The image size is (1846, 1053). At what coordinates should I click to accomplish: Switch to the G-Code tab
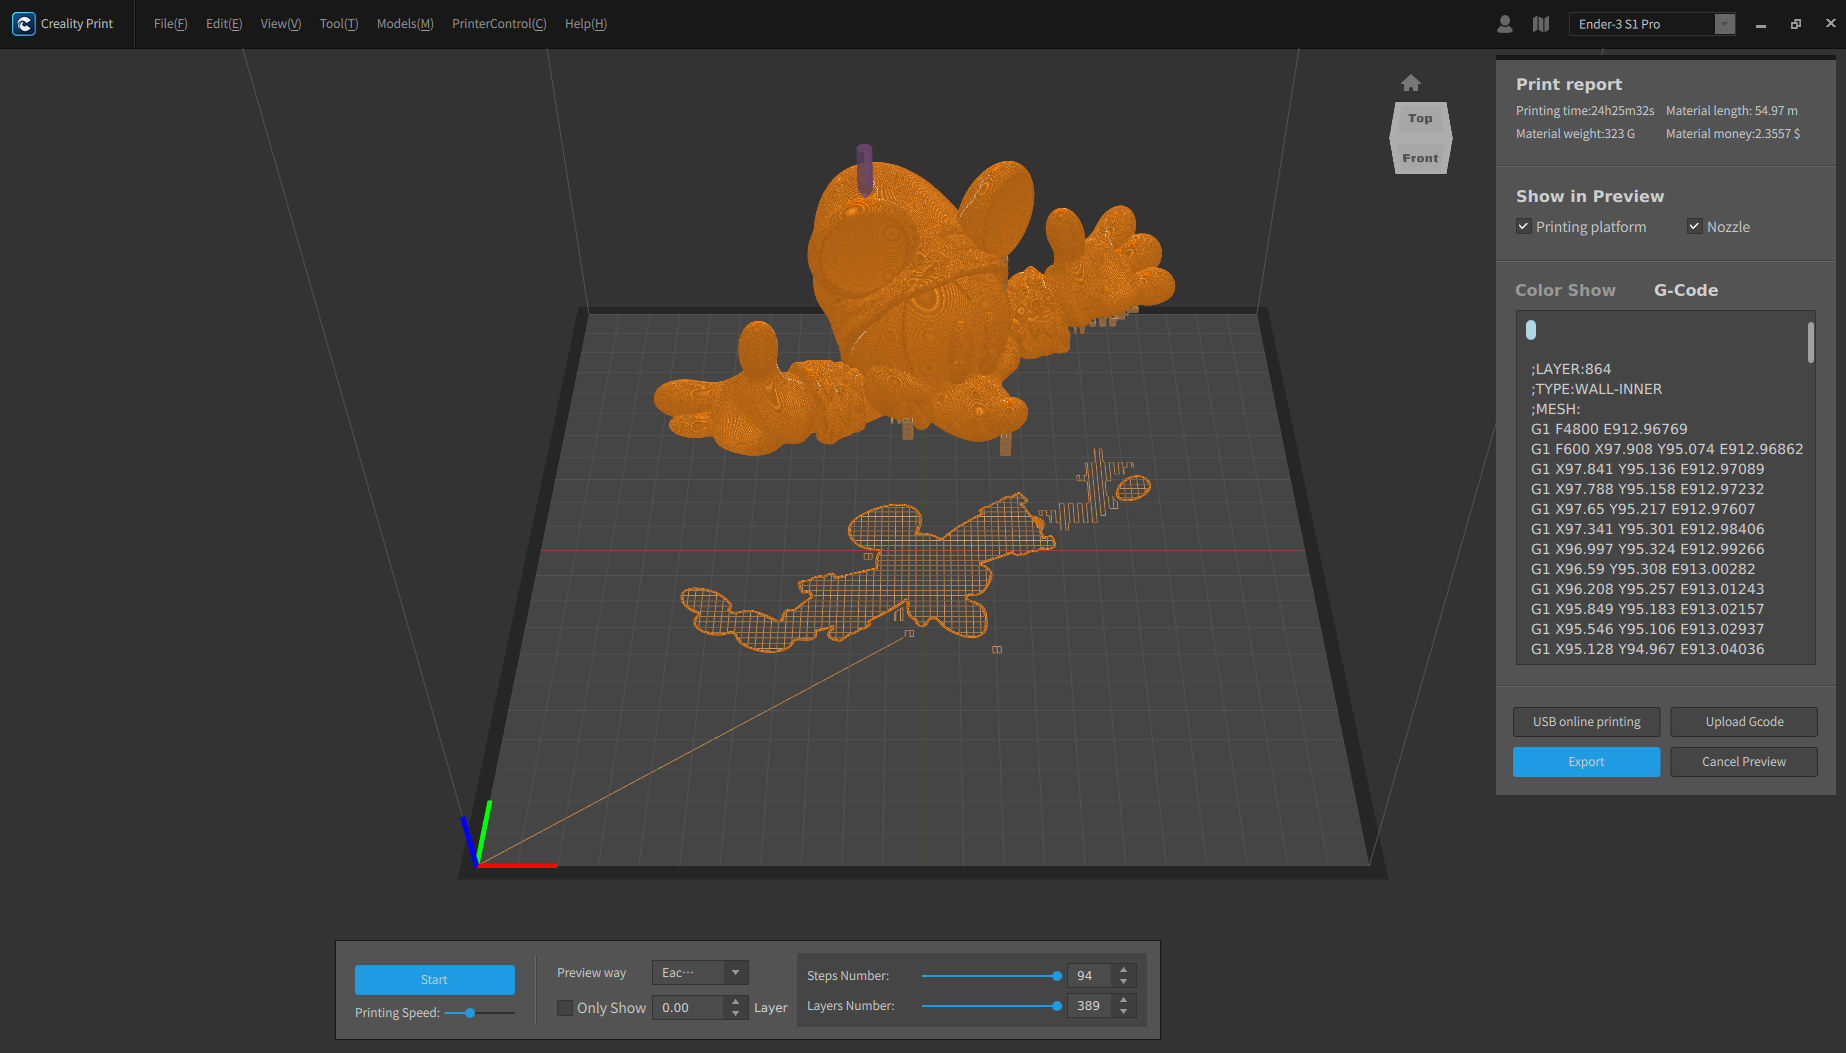(1686, 290)
